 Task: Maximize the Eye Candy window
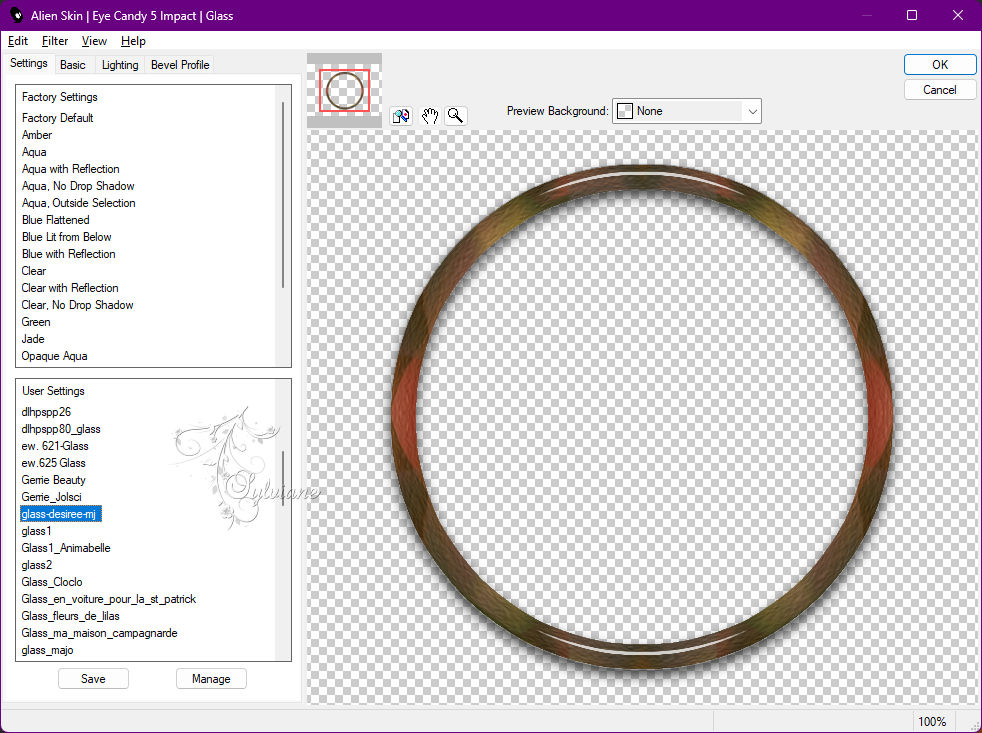pos(912,15)
